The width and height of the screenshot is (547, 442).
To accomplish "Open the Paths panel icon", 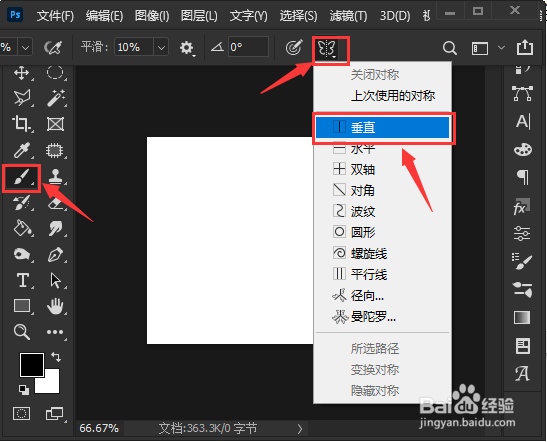I will pos(522,94).
